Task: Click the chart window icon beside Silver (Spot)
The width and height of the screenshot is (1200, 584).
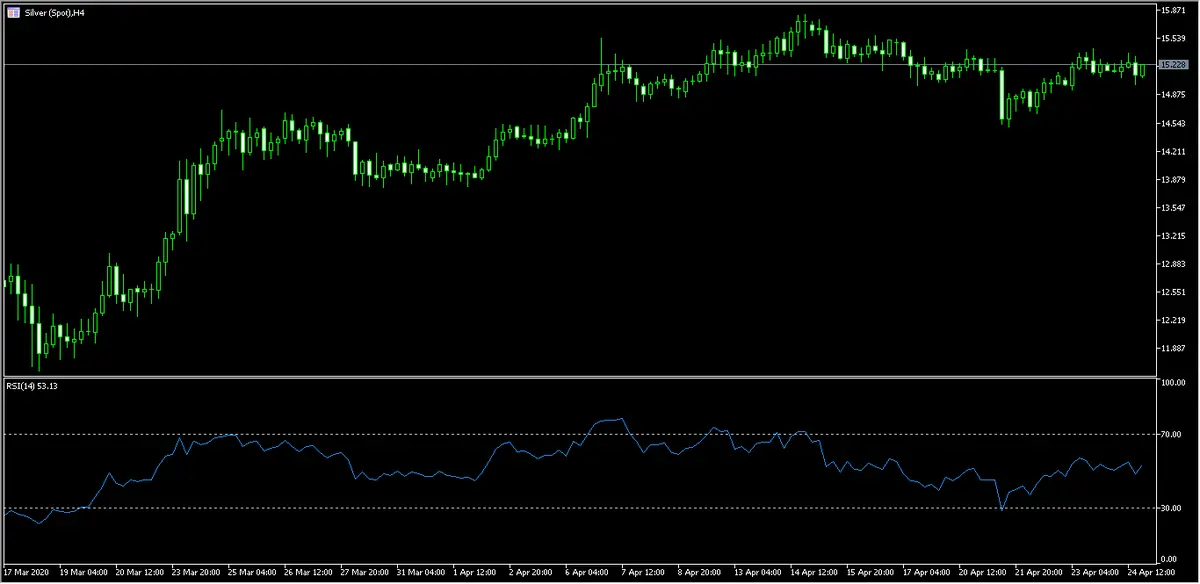Action: tap(11, 11)
